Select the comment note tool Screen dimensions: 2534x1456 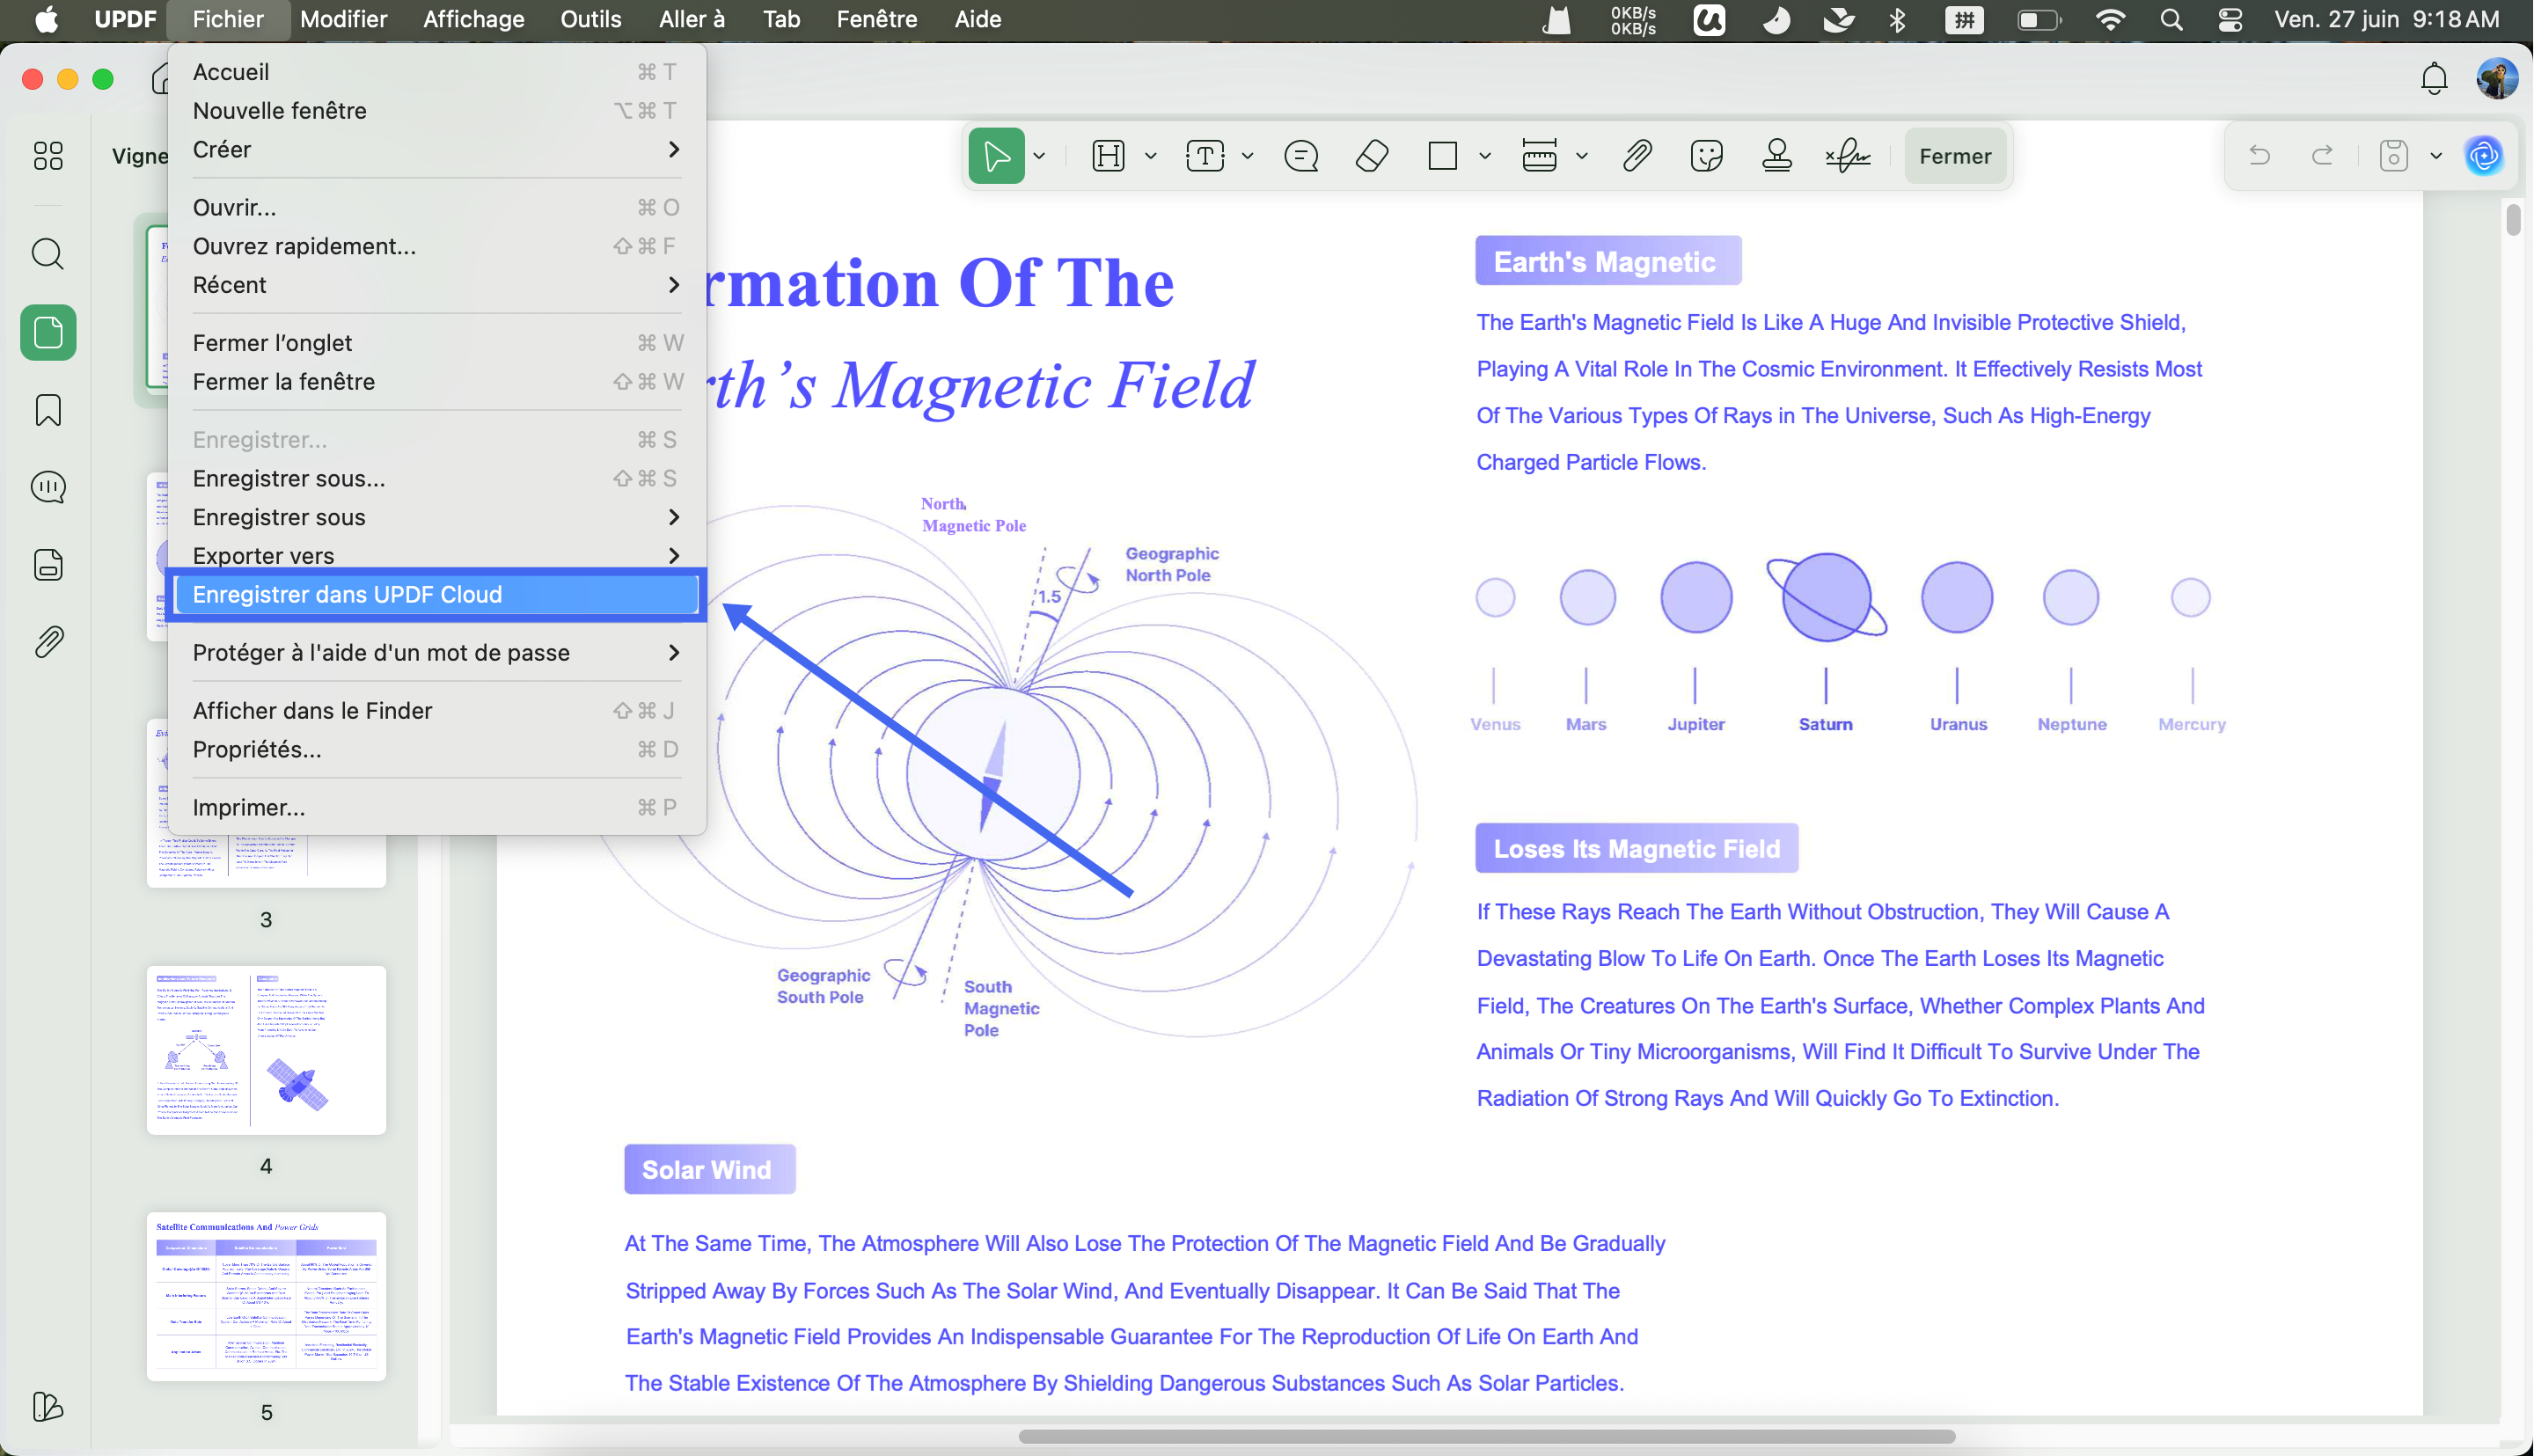[1301, 156]
